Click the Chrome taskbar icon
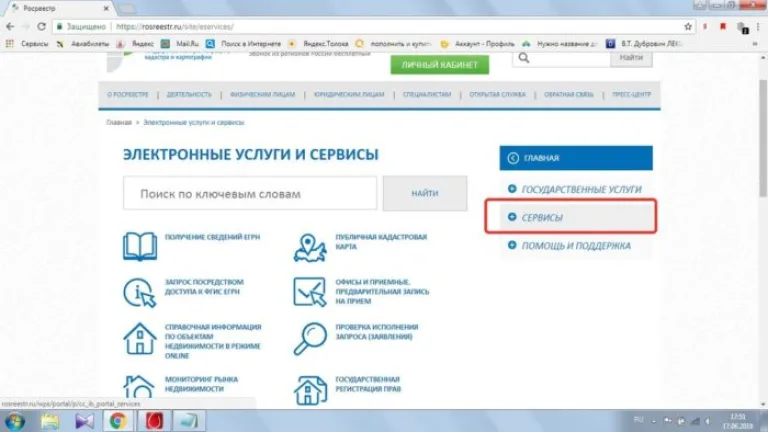 (x=118, y=421)
